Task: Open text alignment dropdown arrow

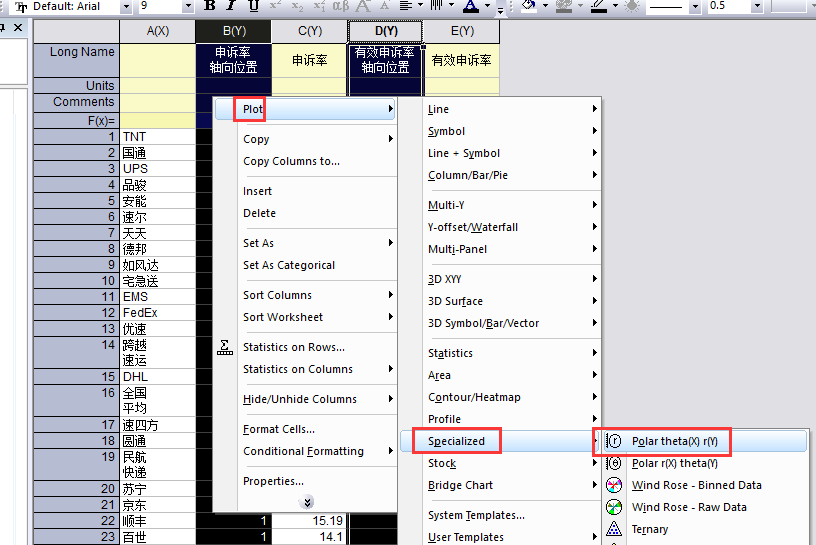Action: [420, 6]
